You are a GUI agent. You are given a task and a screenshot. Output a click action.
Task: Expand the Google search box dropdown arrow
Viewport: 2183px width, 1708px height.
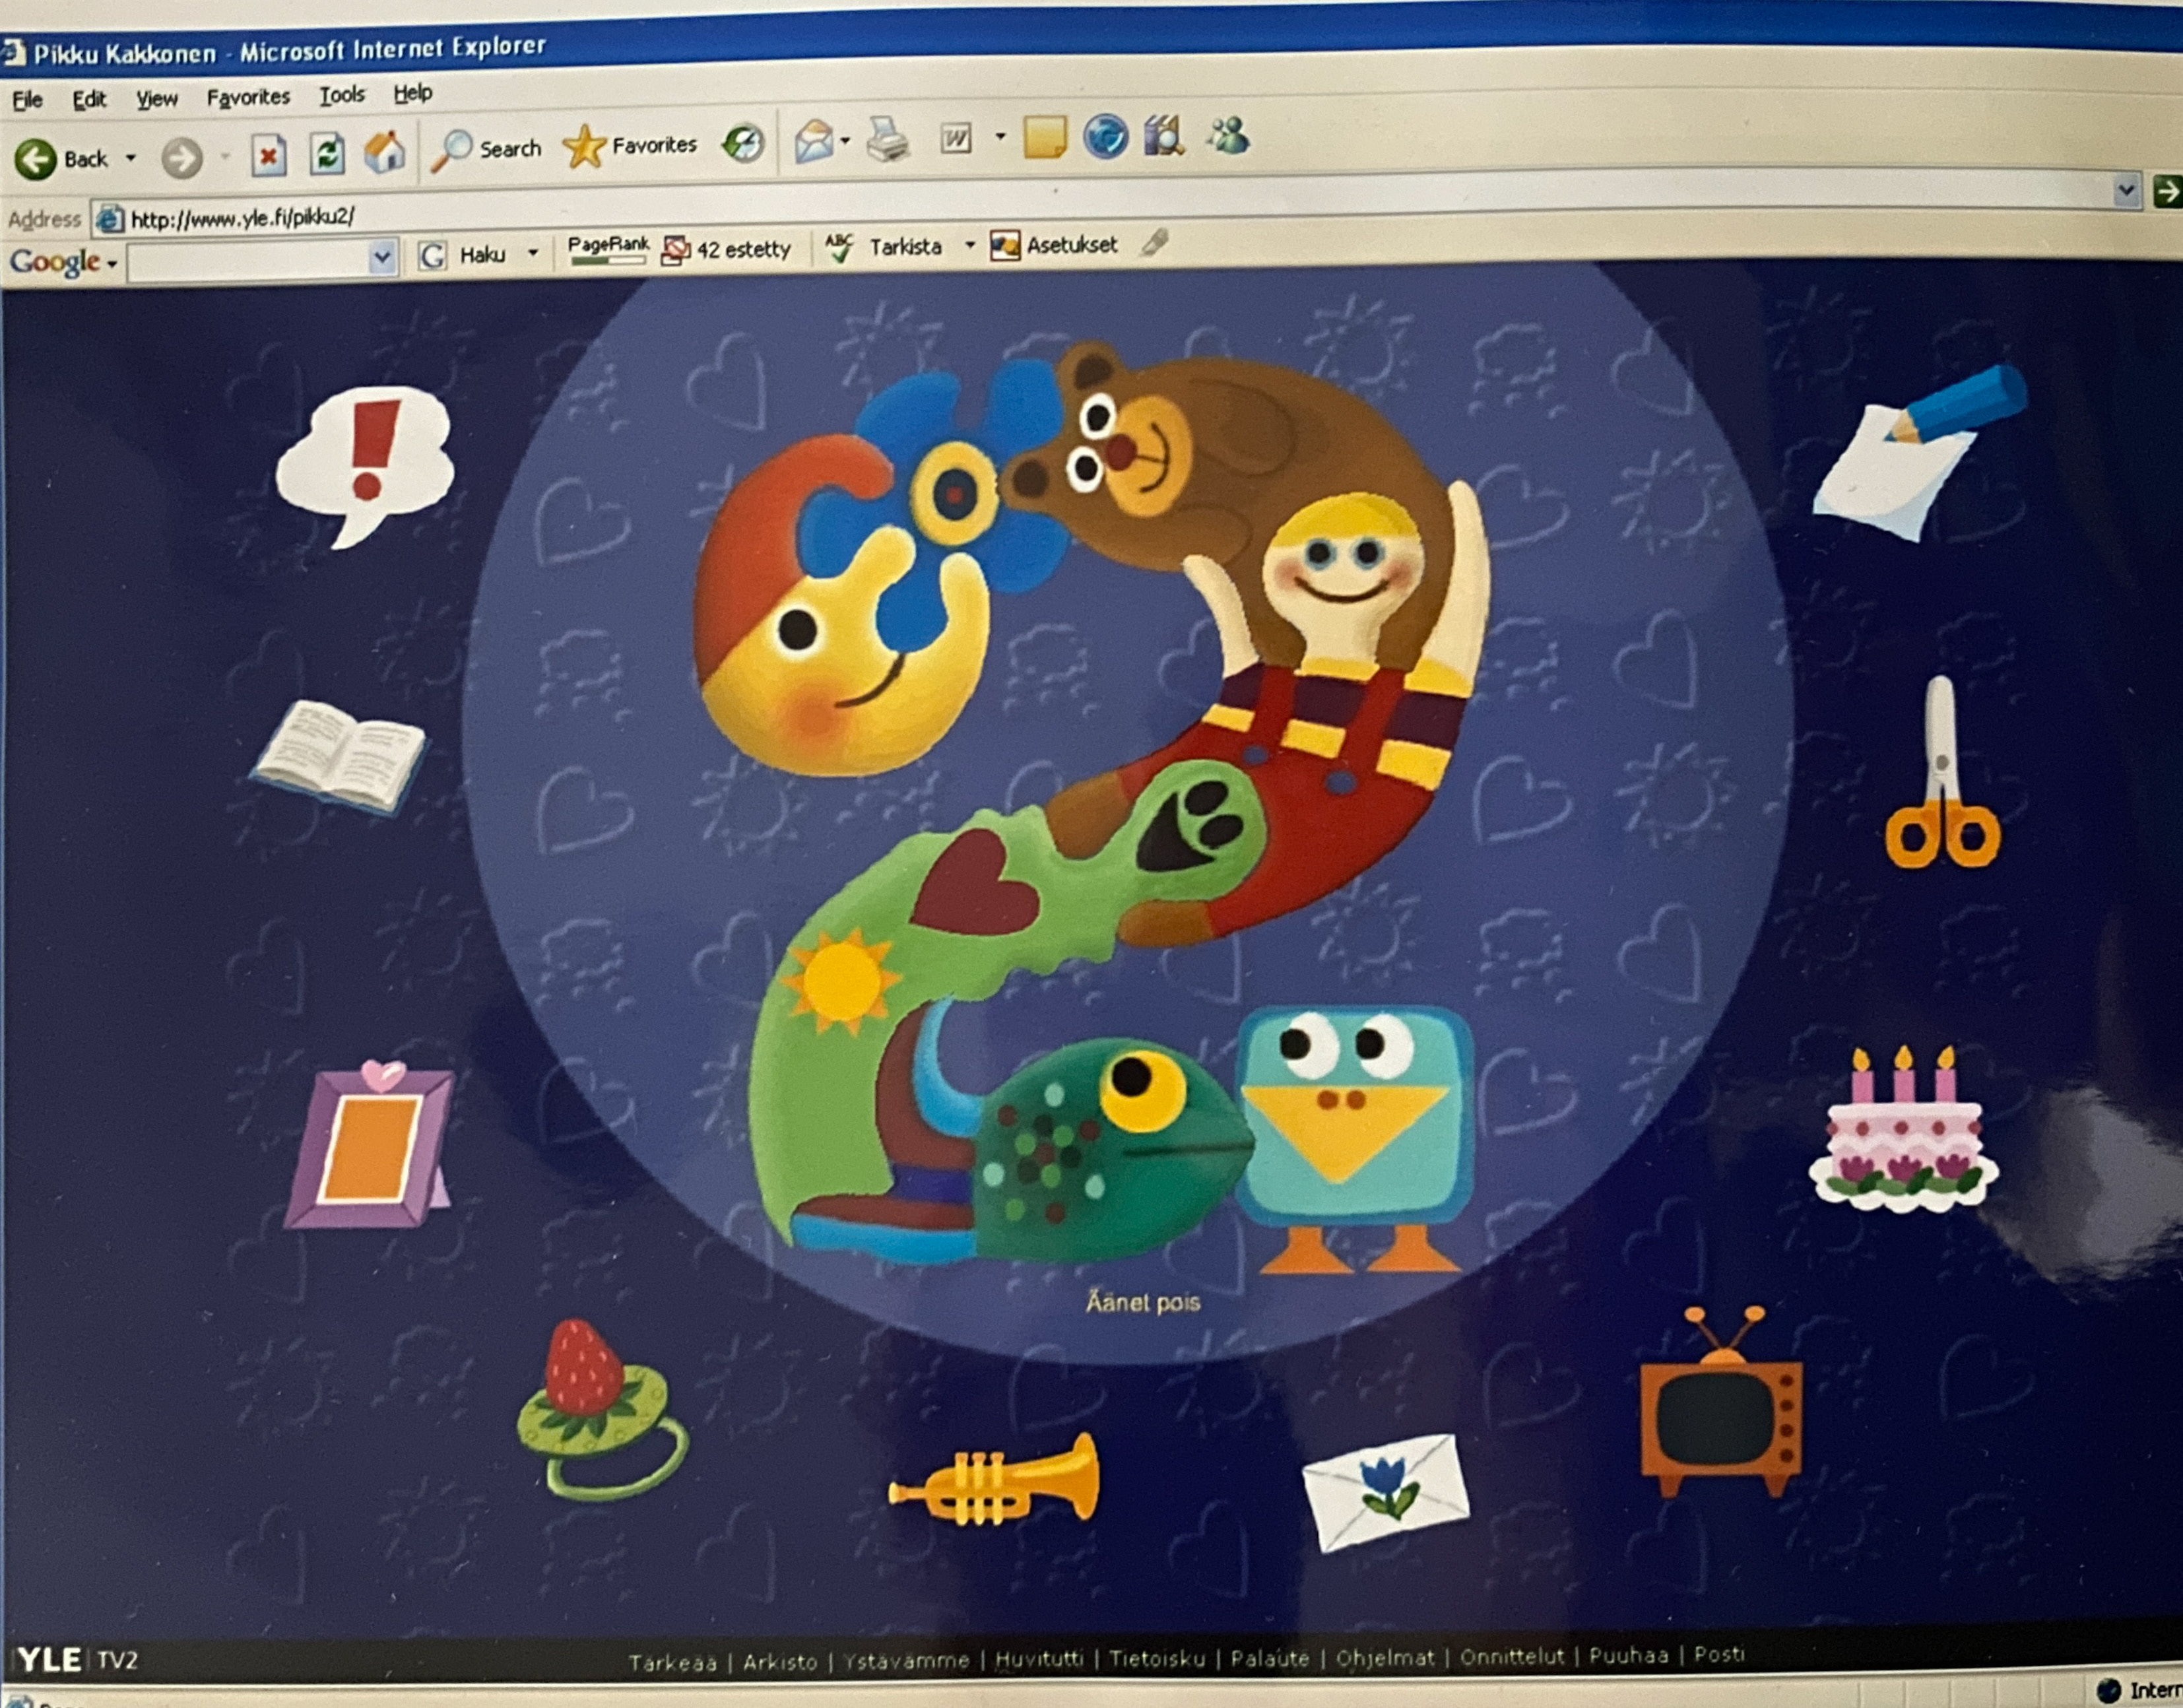[x=382, y=258]
